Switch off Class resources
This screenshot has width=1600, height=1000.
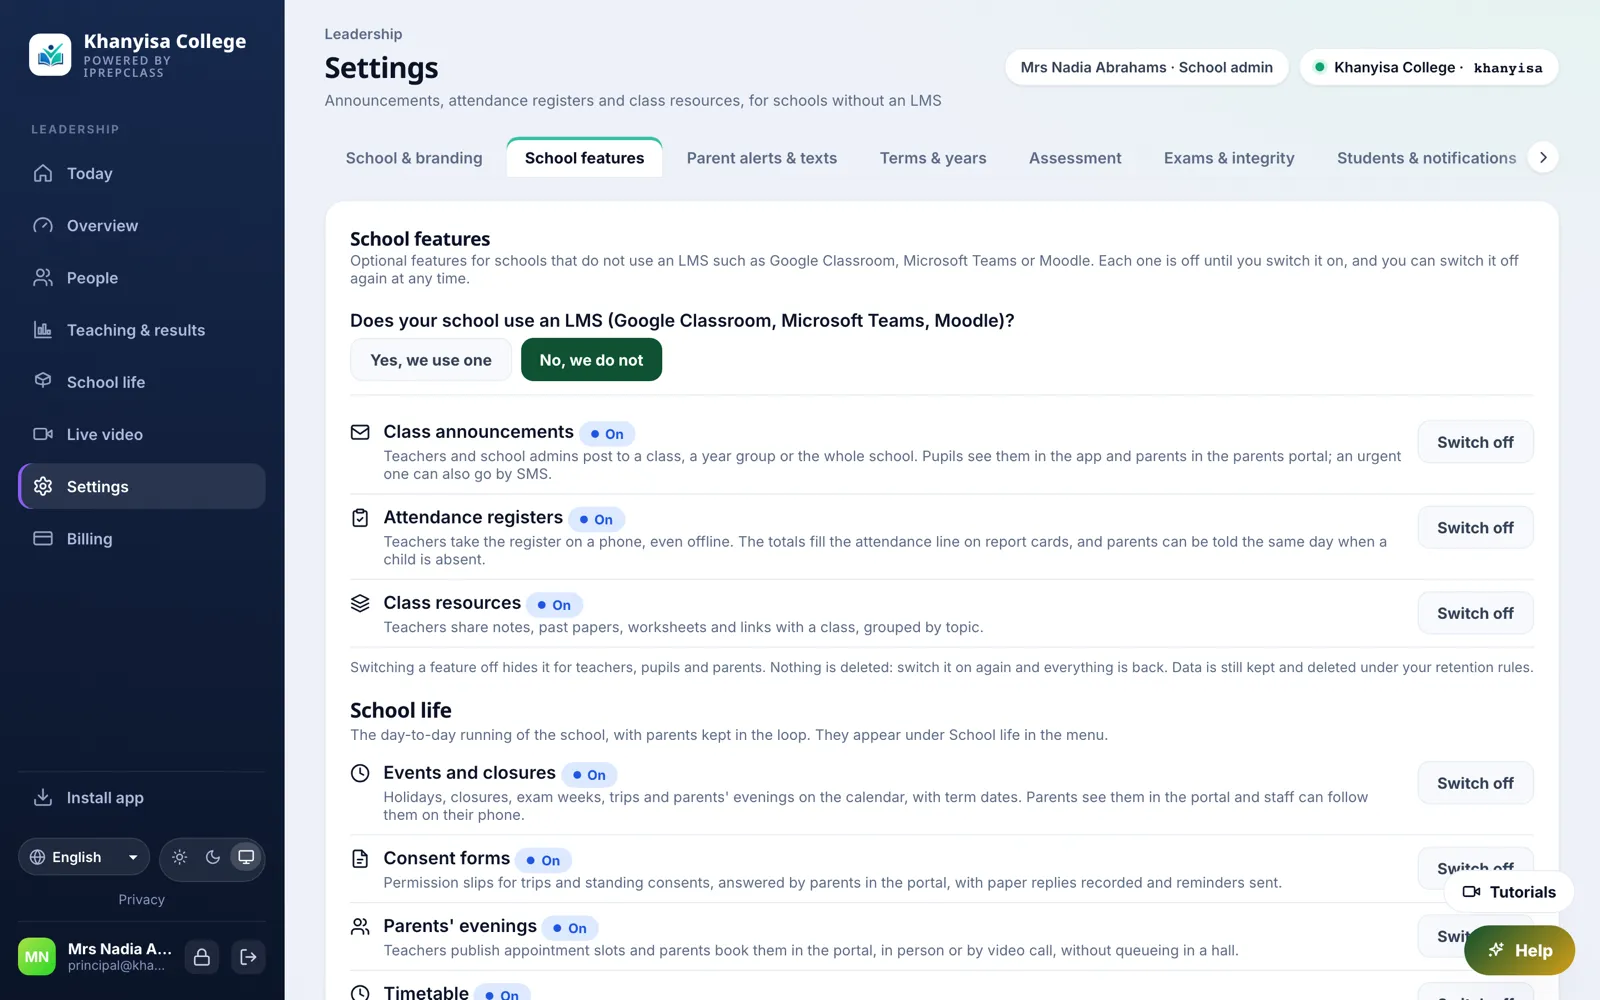[1475, 613]
